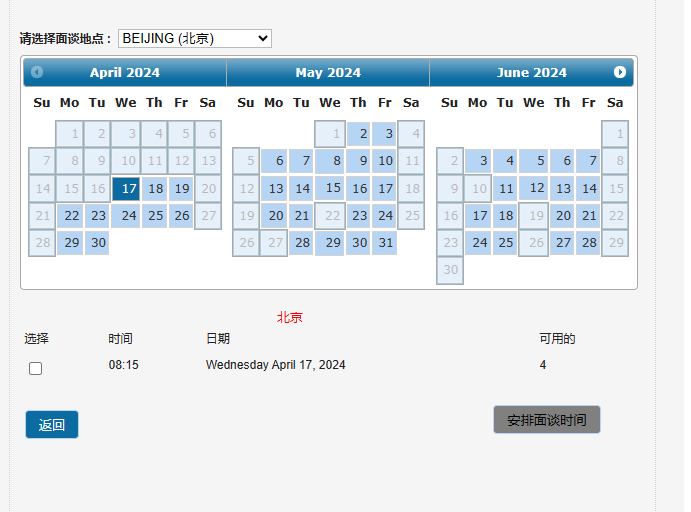Tick the 08:15 time slot checkbox
This screenshot has width=691, height=512.
pos(35,368)
